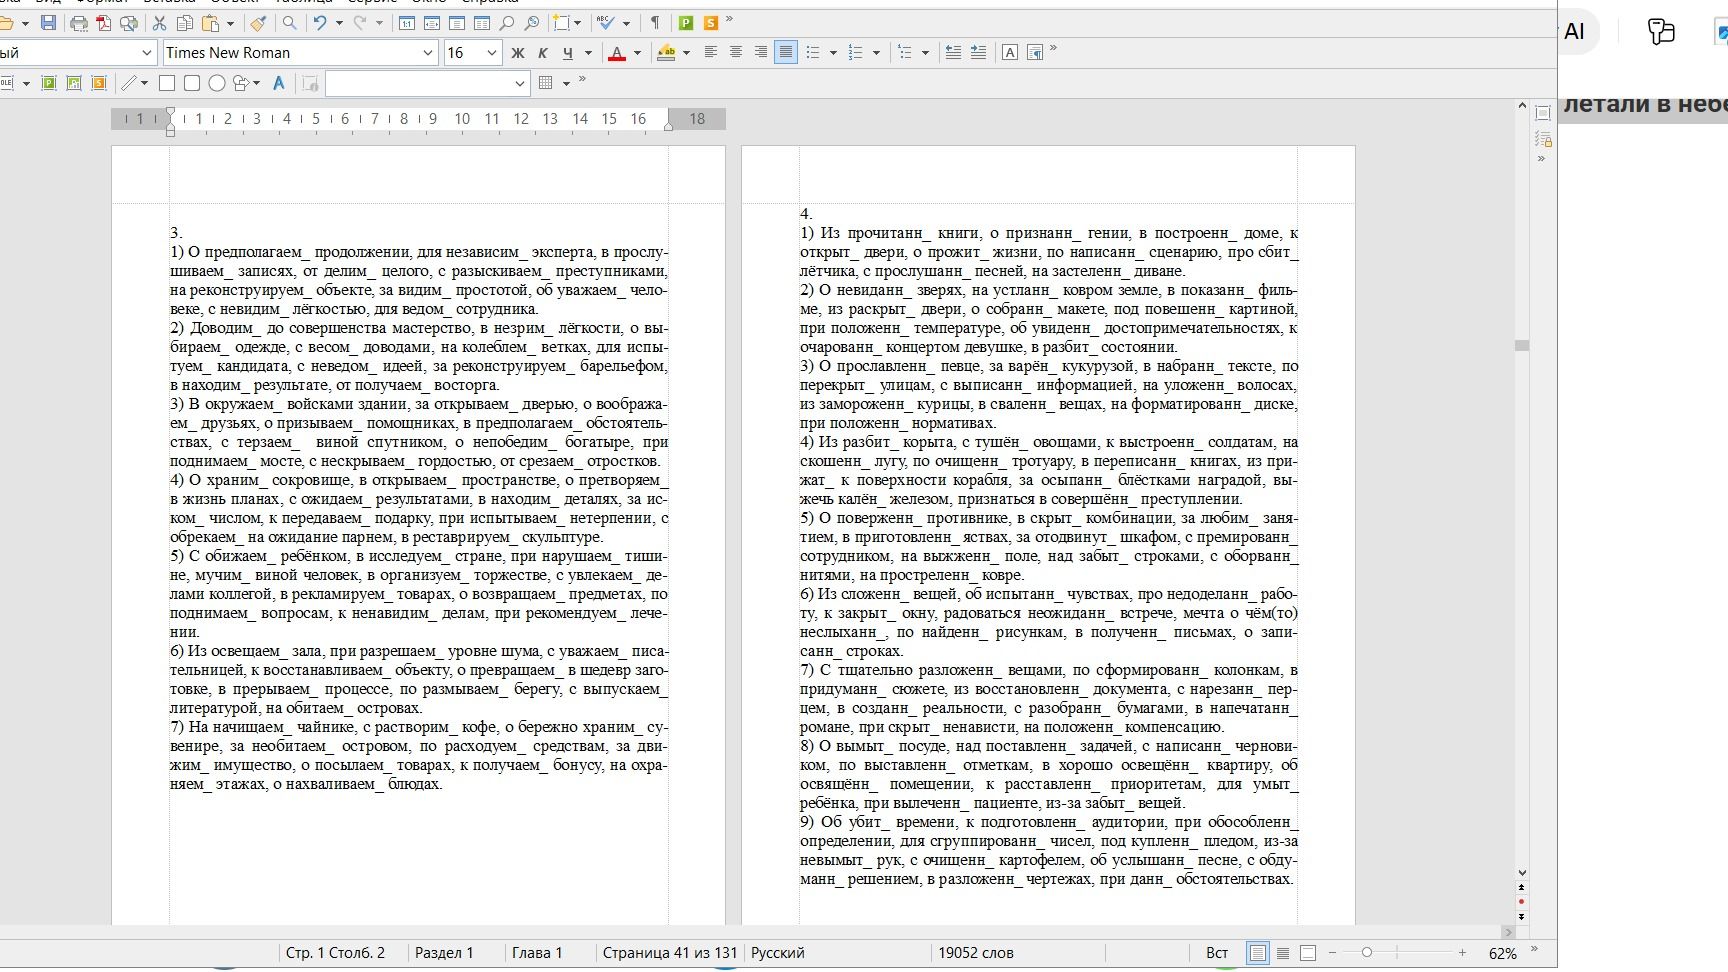The width and height of the screenshot is (1728, 972).
Task: Click the orange S toolbar icon
Action: [711, 23]
